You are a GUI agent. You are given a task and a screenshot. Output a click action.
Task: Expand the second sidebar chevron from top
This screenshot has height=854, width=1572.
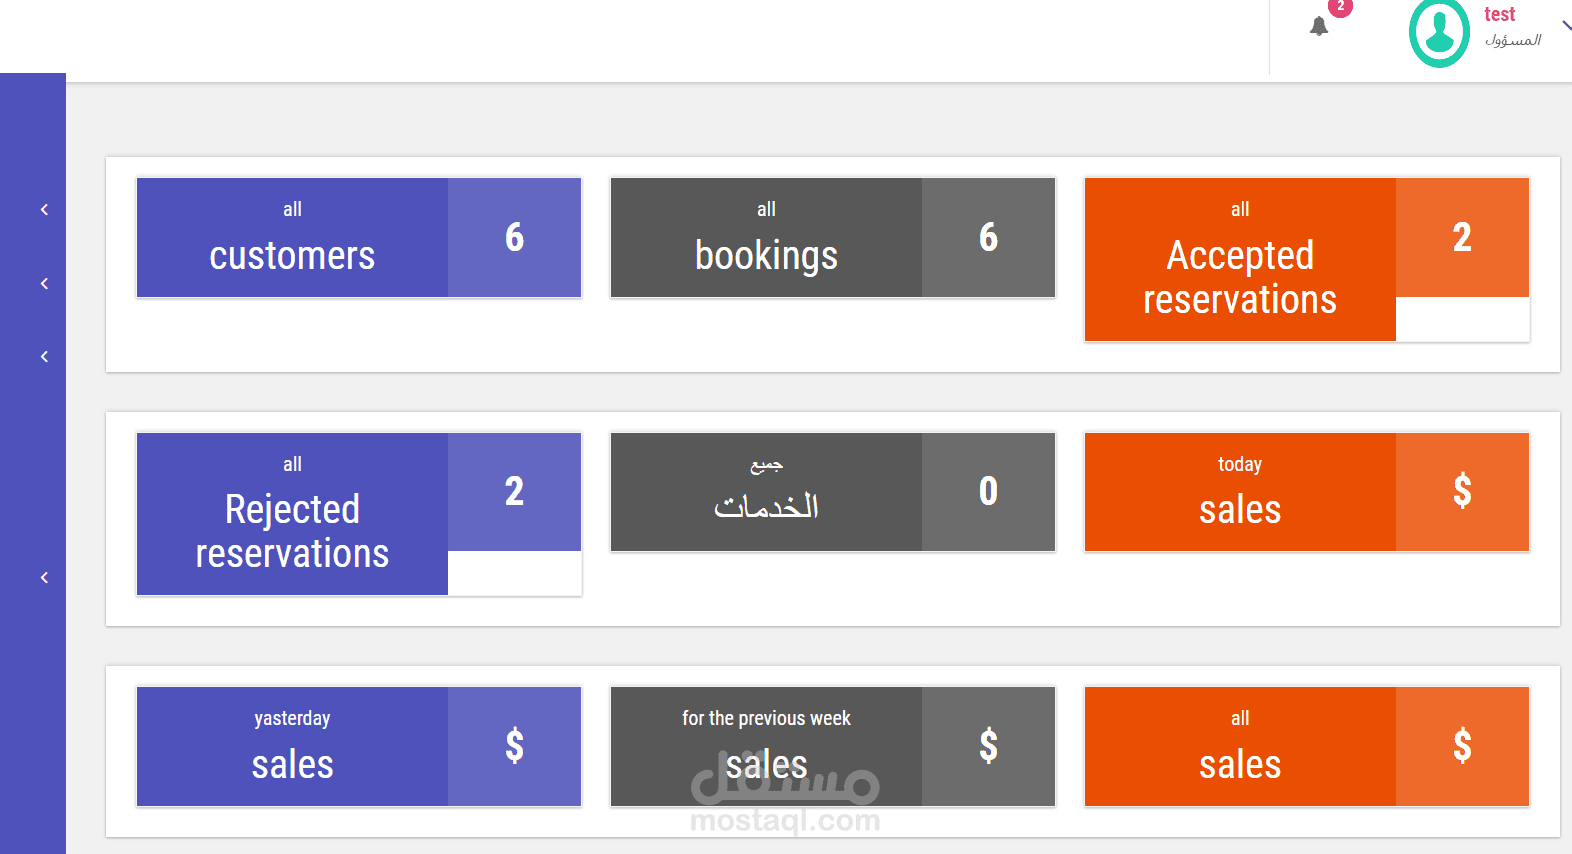[x=44, y=284]
